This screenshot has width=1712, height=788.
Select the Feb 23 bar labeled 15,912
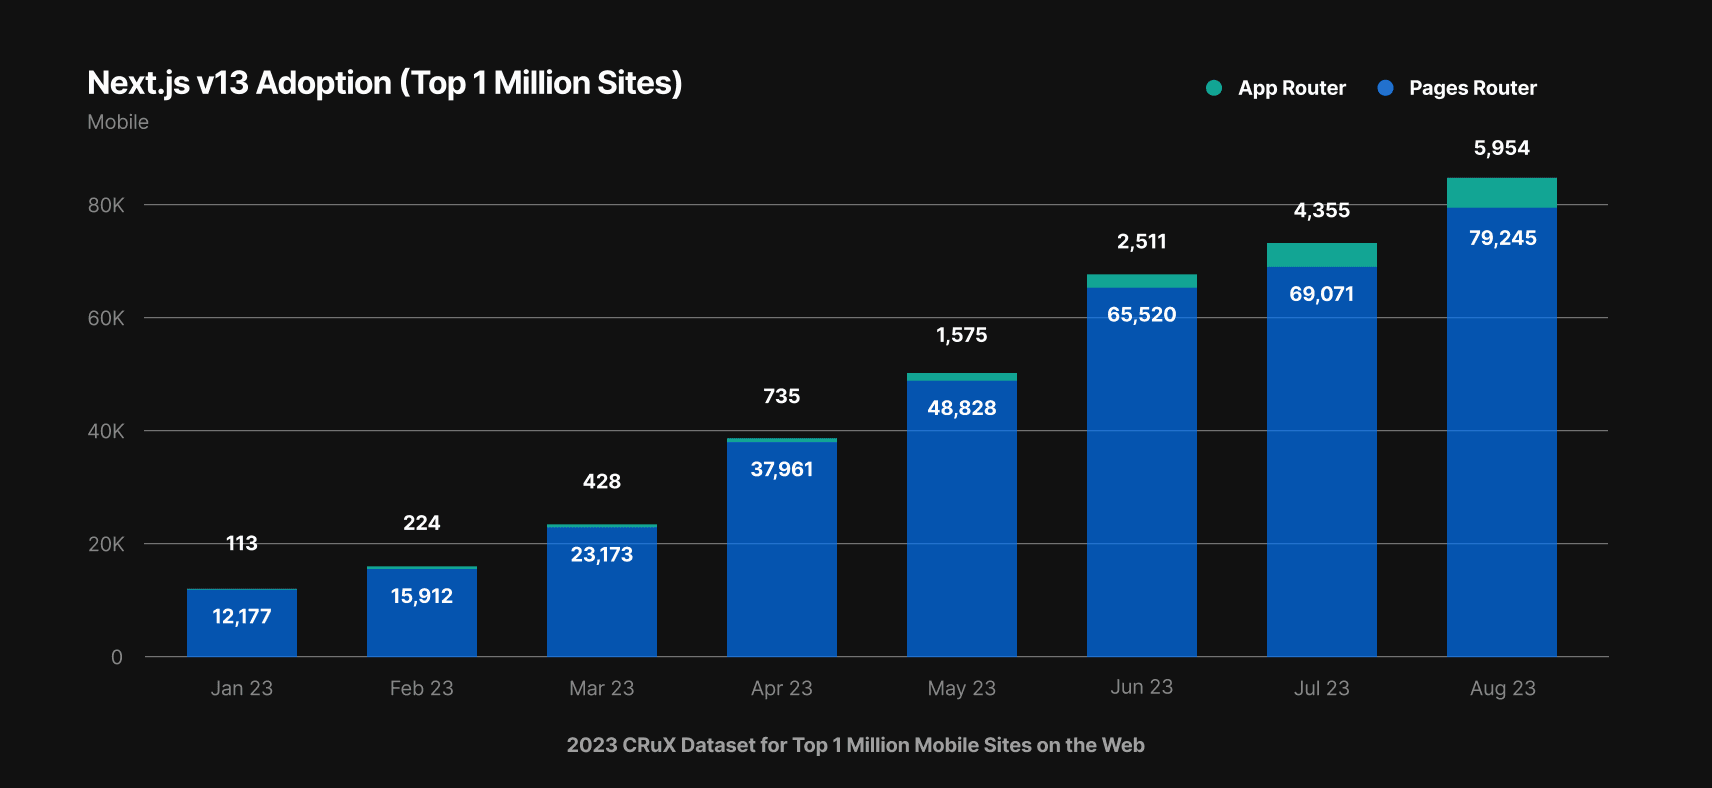(422, 613)
